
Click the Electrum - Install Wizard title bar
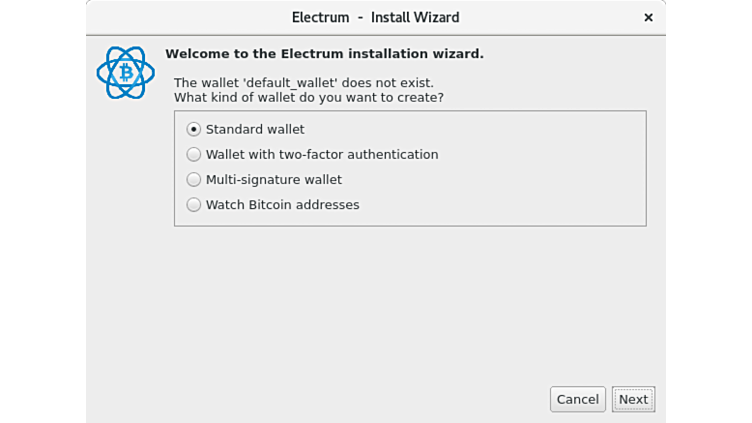pos(375,17)
